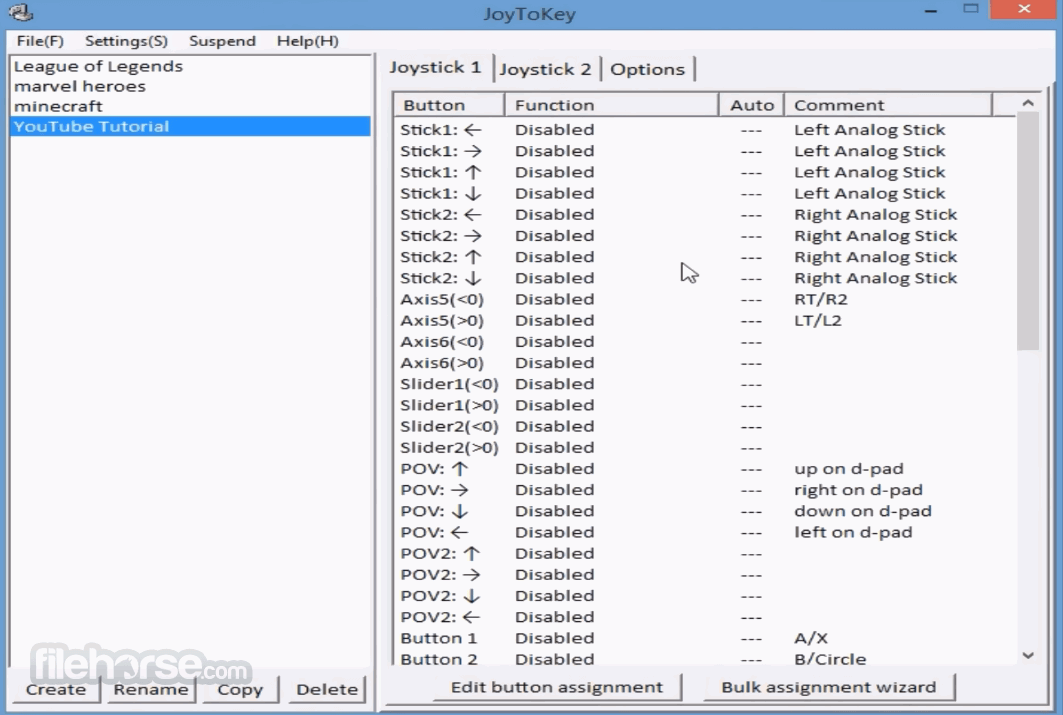
Task: Switch to the Joystick 2 tab
Action: (545, 69)
